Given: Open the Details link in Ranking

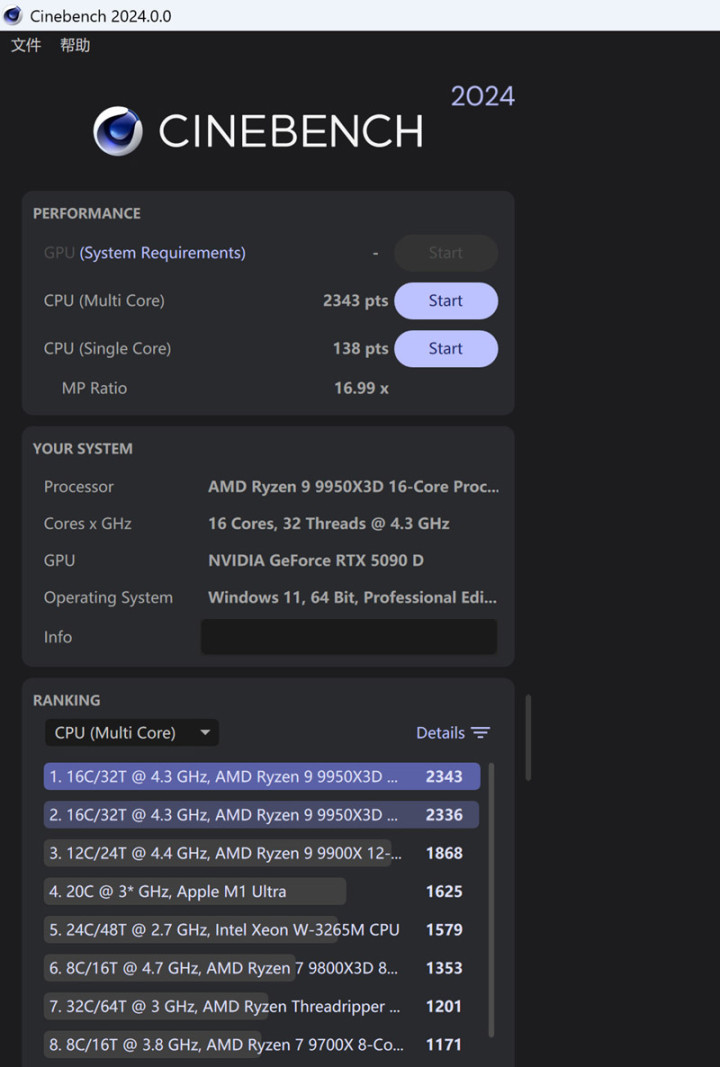Looking at the screenshot, I should tap(440, 733).
